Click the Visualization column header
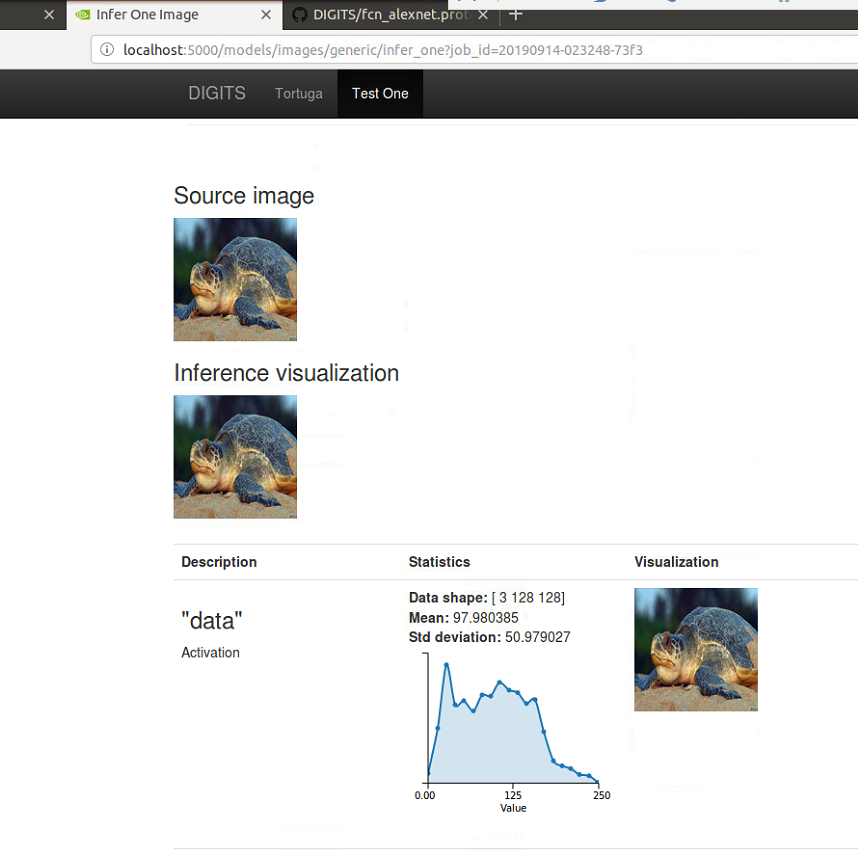The image size is (858, 850). [676, 562]
